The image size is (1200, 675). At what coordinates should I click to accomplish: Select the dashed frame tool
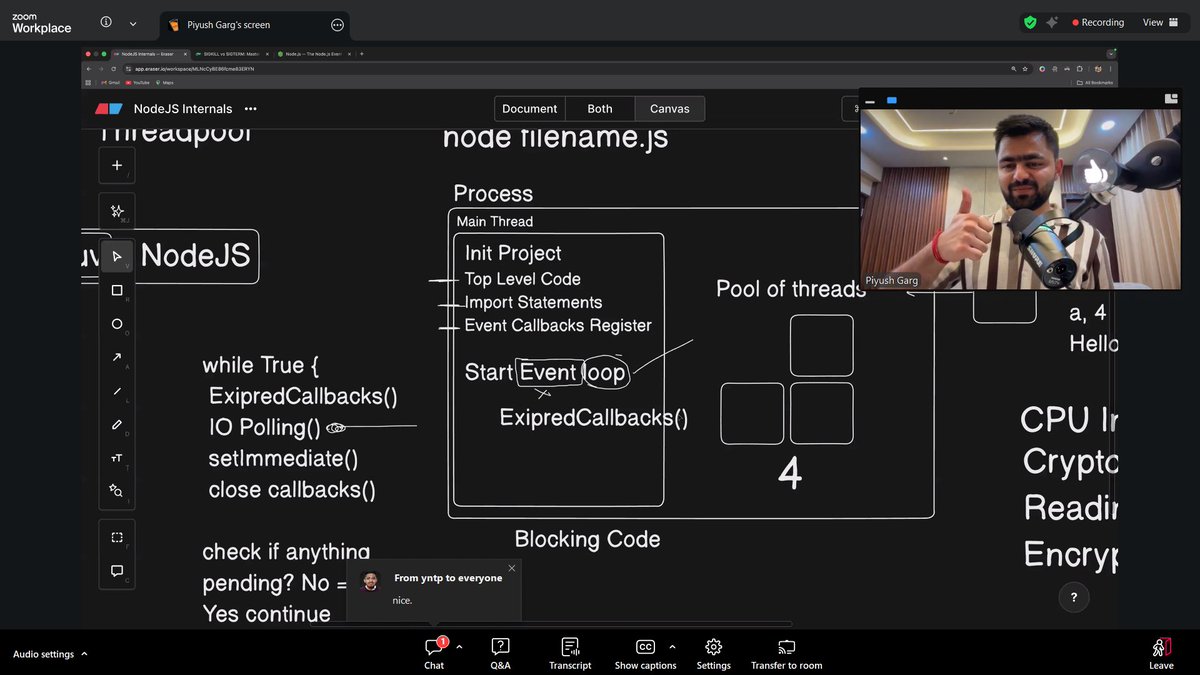117,537
